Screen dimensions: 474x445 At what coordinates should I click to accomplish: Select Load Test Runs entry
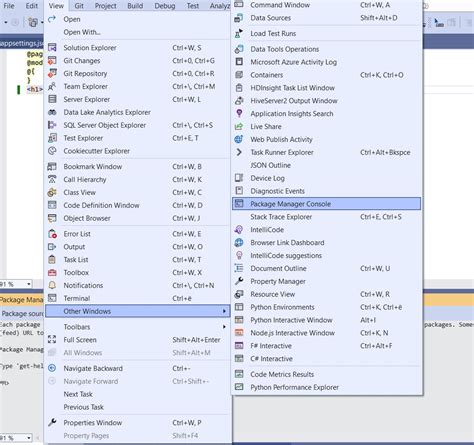click(x=326, y=33)
